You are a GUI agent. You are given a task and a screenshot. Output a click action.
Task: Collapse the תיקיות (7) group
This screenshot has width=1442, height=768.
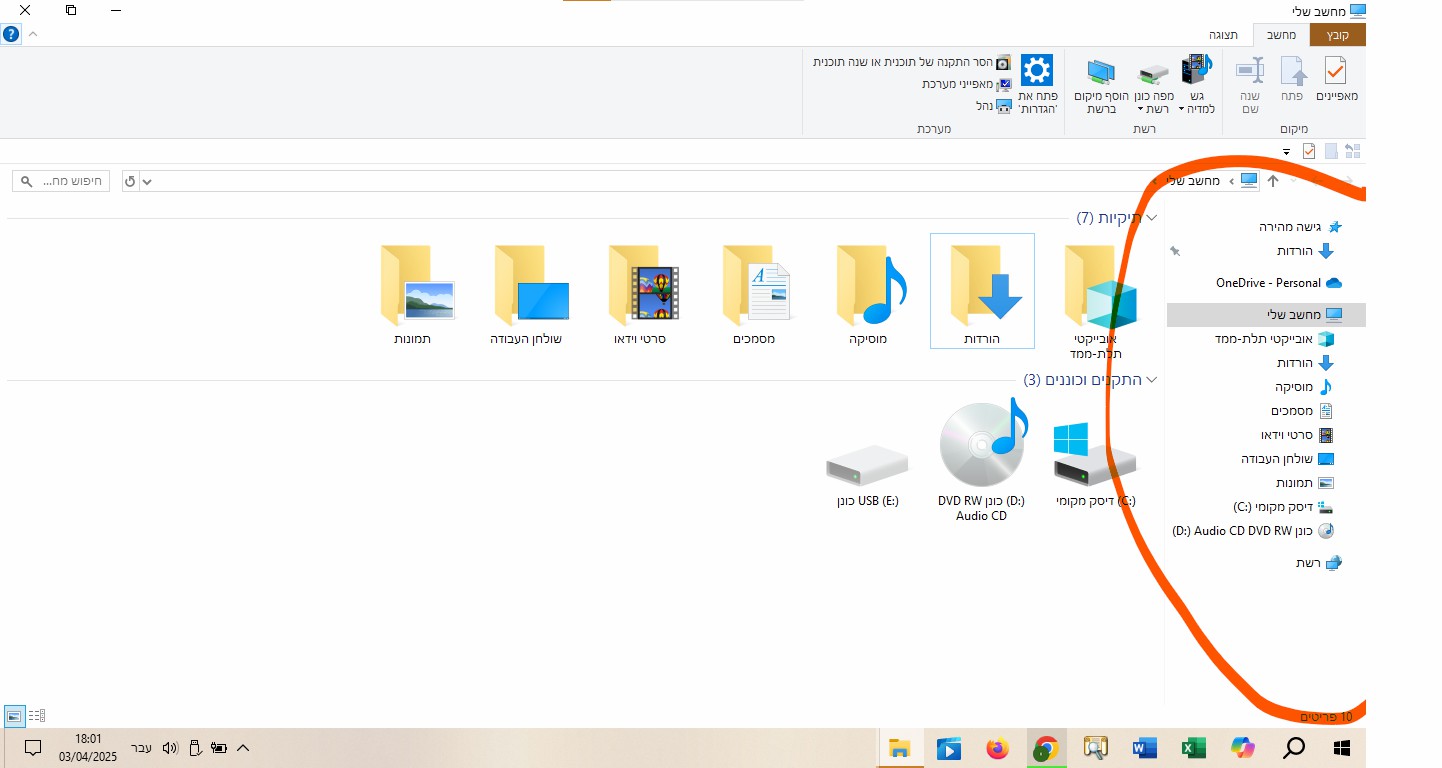pos(1152,217)
